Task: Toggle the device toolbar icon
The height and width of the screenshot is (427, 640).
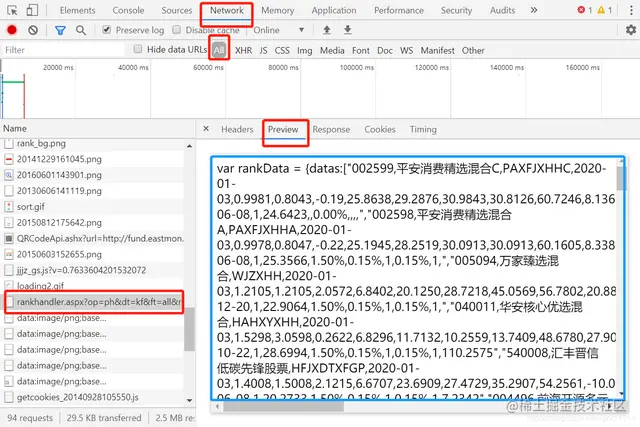Action: click(x=32, y=10)
